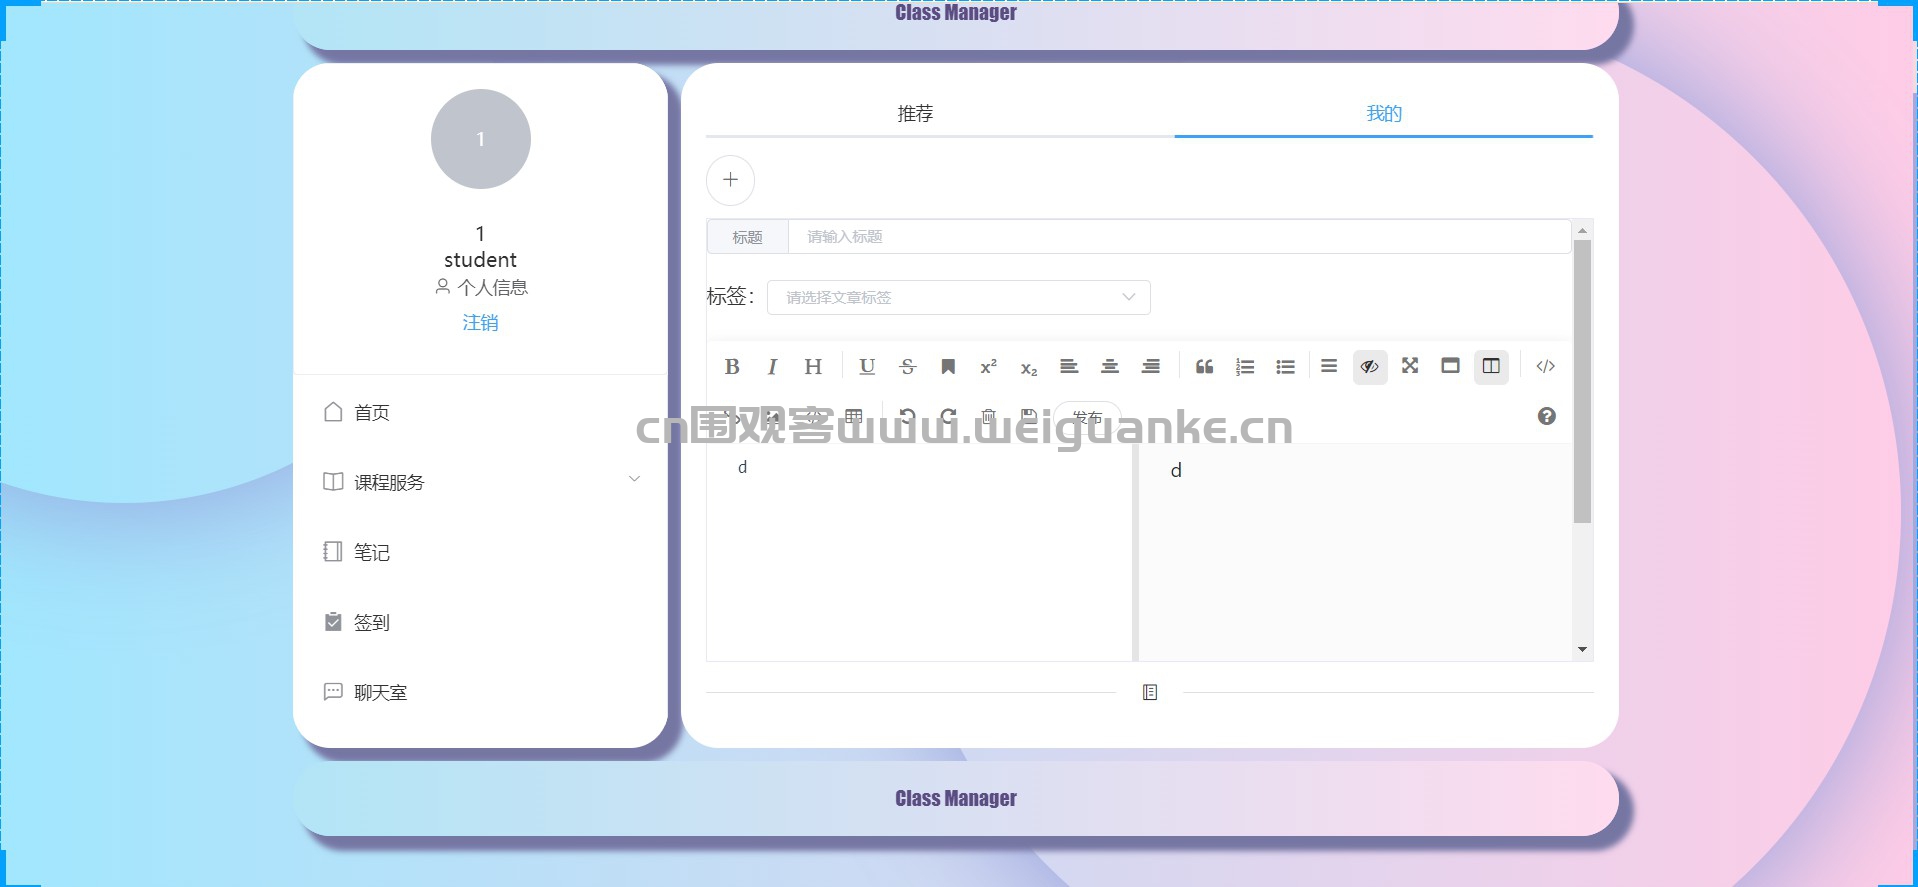This screenshot has height=887, width=1918.
Task: Toggle the reading mode window icon
Action: click(1450, 366)
